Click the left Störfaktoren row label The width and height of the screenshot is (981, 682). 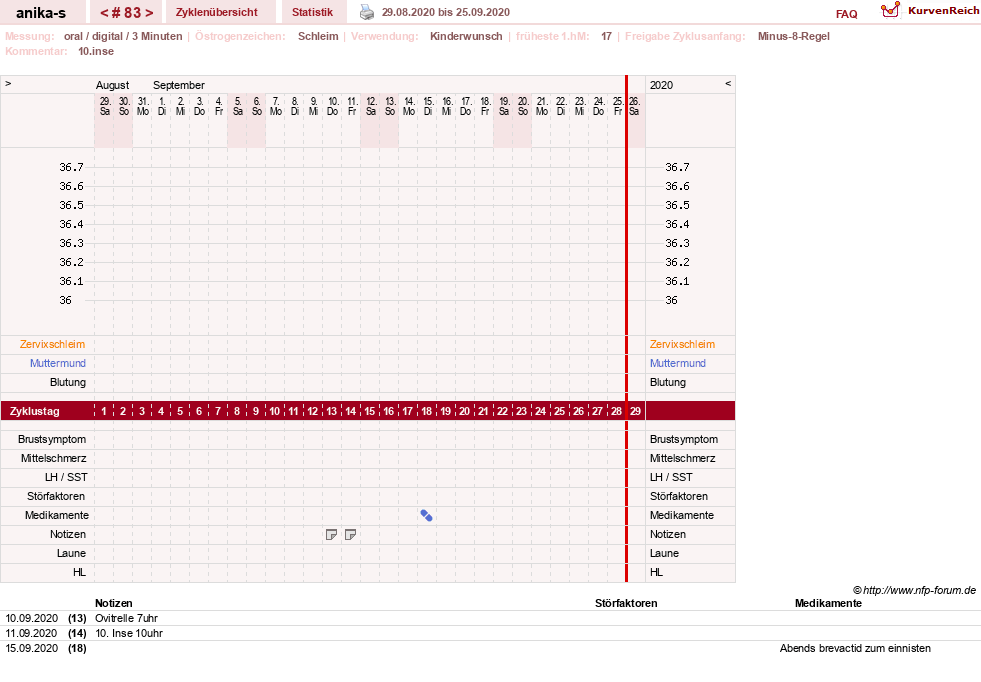tap(56, 496)
